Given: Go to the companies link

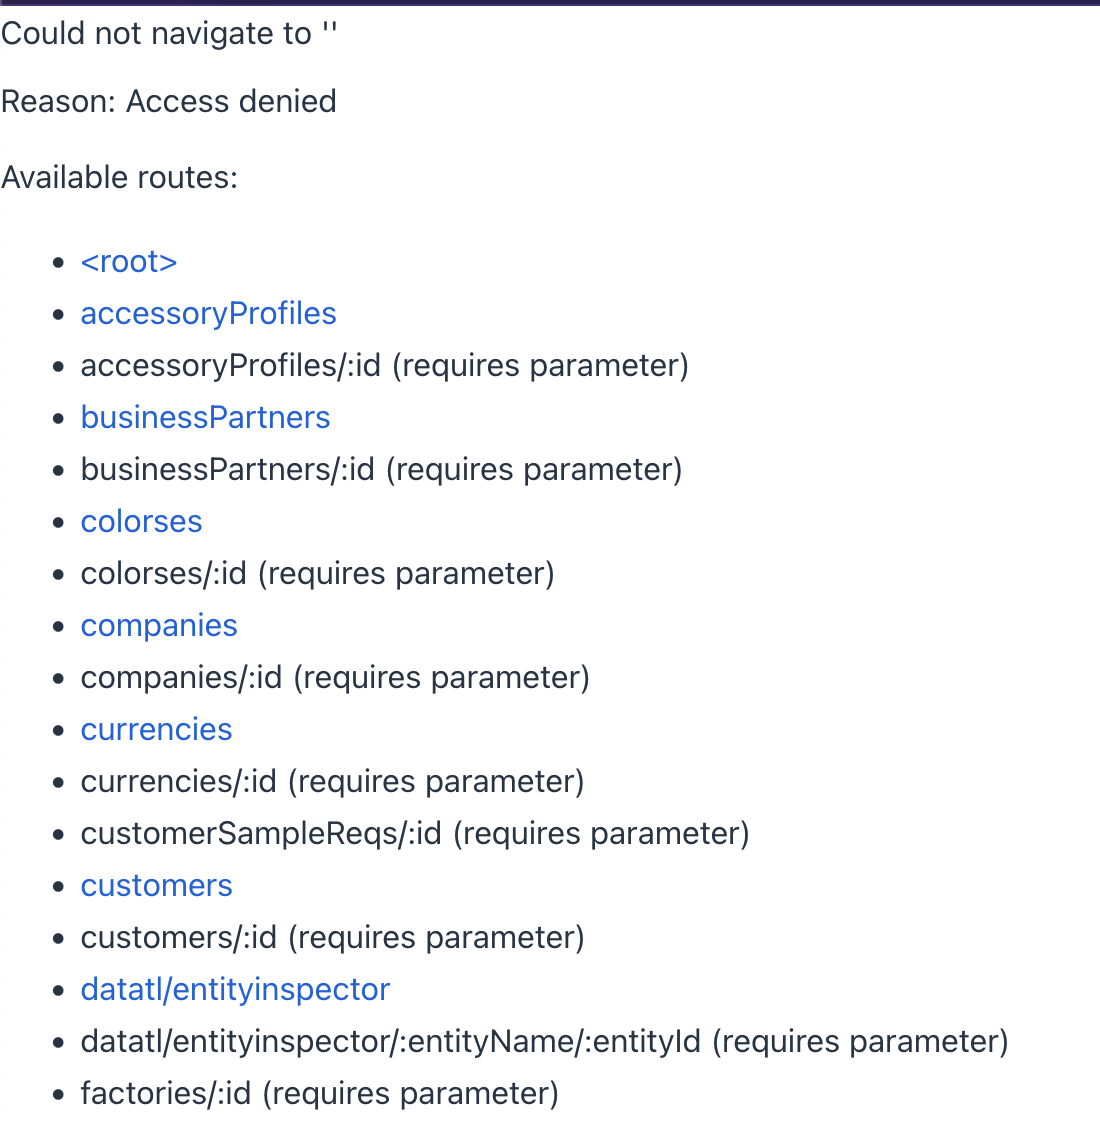Looking at the screenshot, I should pyautogui.click(x=159, y=626).
